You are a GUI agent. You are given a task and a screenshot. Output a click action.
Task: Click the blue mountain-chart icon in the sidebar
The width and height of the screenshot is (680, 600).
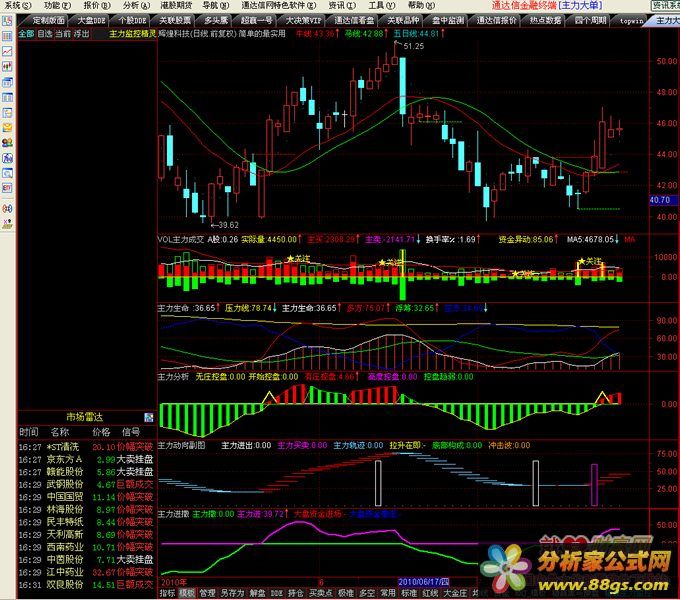[7, 158]
